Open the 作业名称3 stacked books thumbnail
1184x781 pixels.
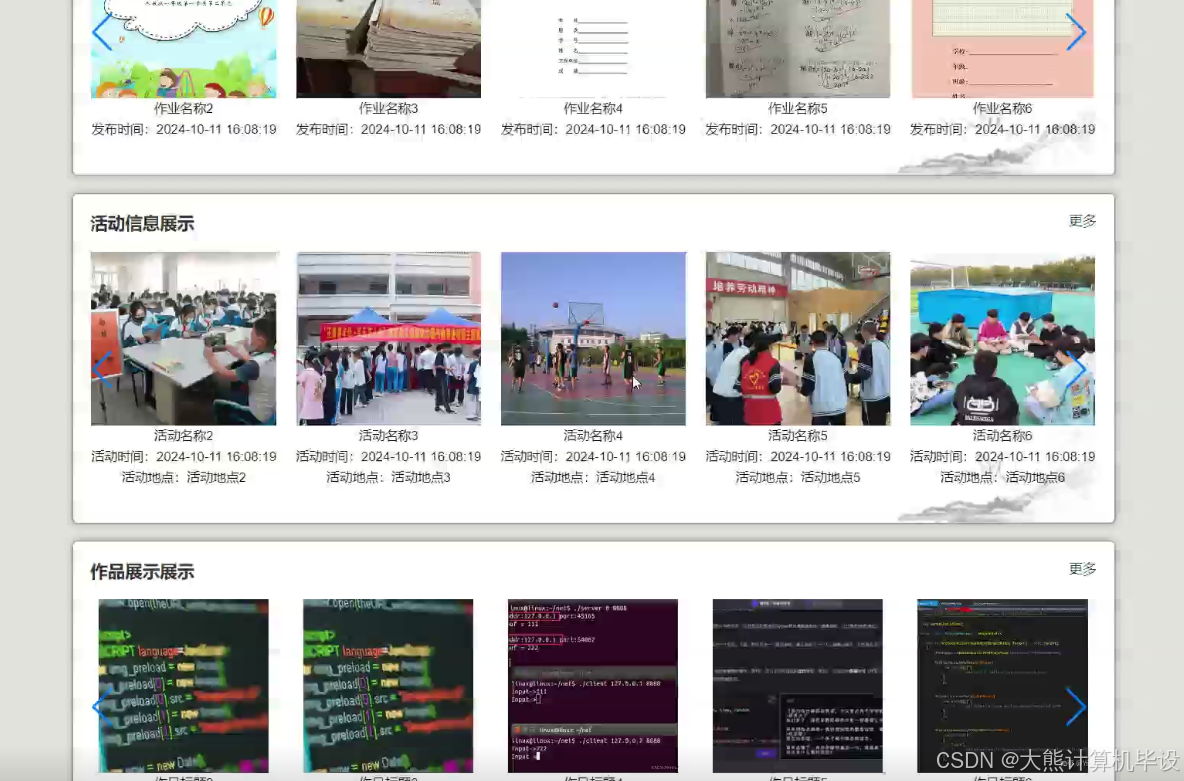coord(388,48)
